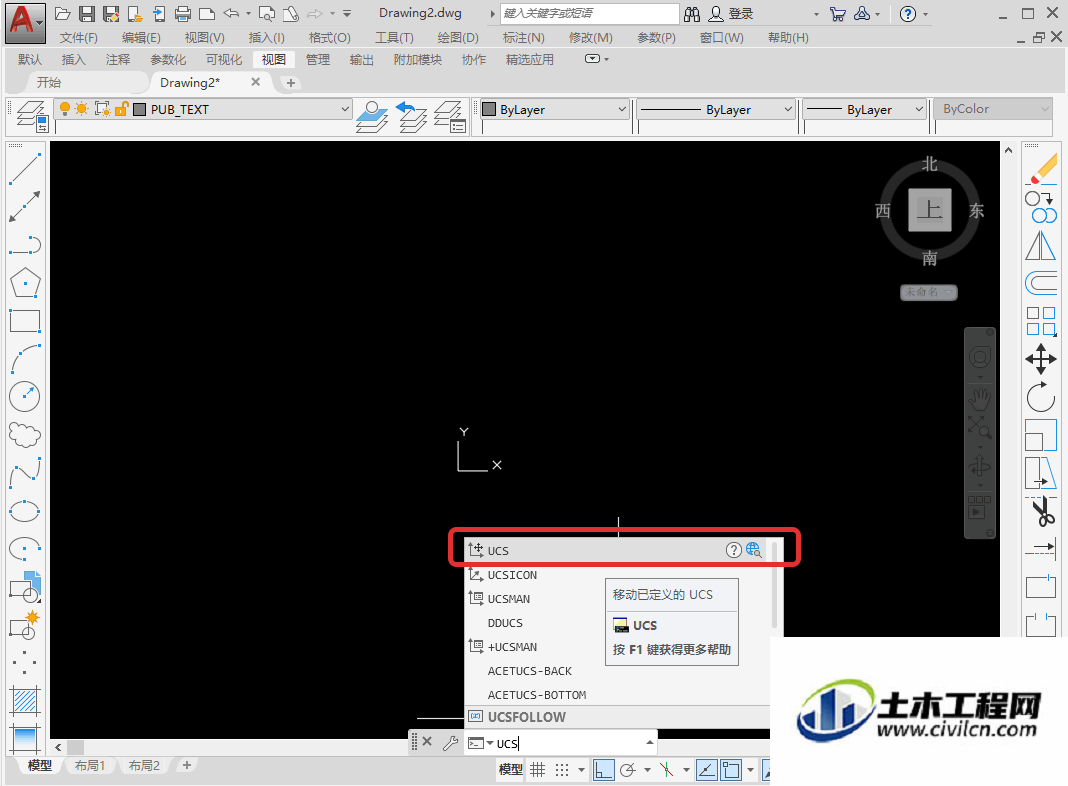Select the Revision Cloud tool
The image size is (1068, 786).
[x=25, y=435]
